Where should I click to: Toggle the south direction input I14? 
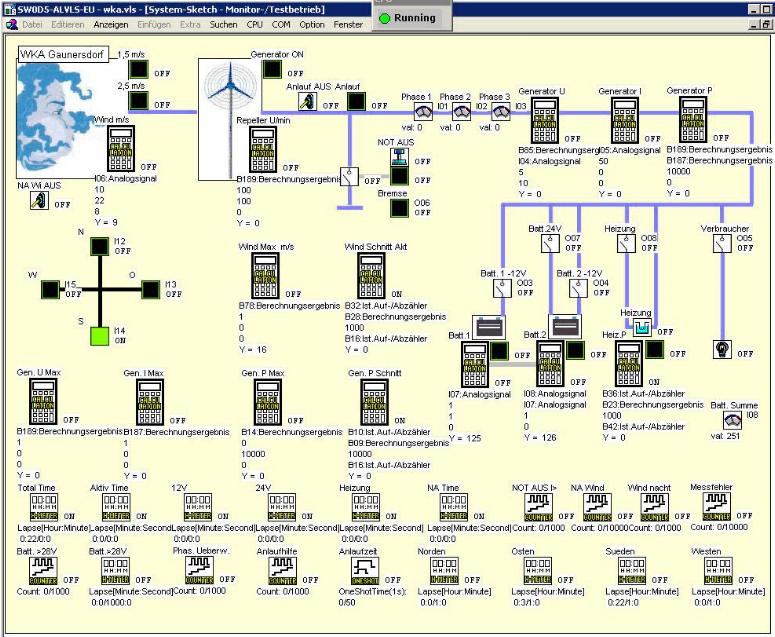(x=100, y=336)
